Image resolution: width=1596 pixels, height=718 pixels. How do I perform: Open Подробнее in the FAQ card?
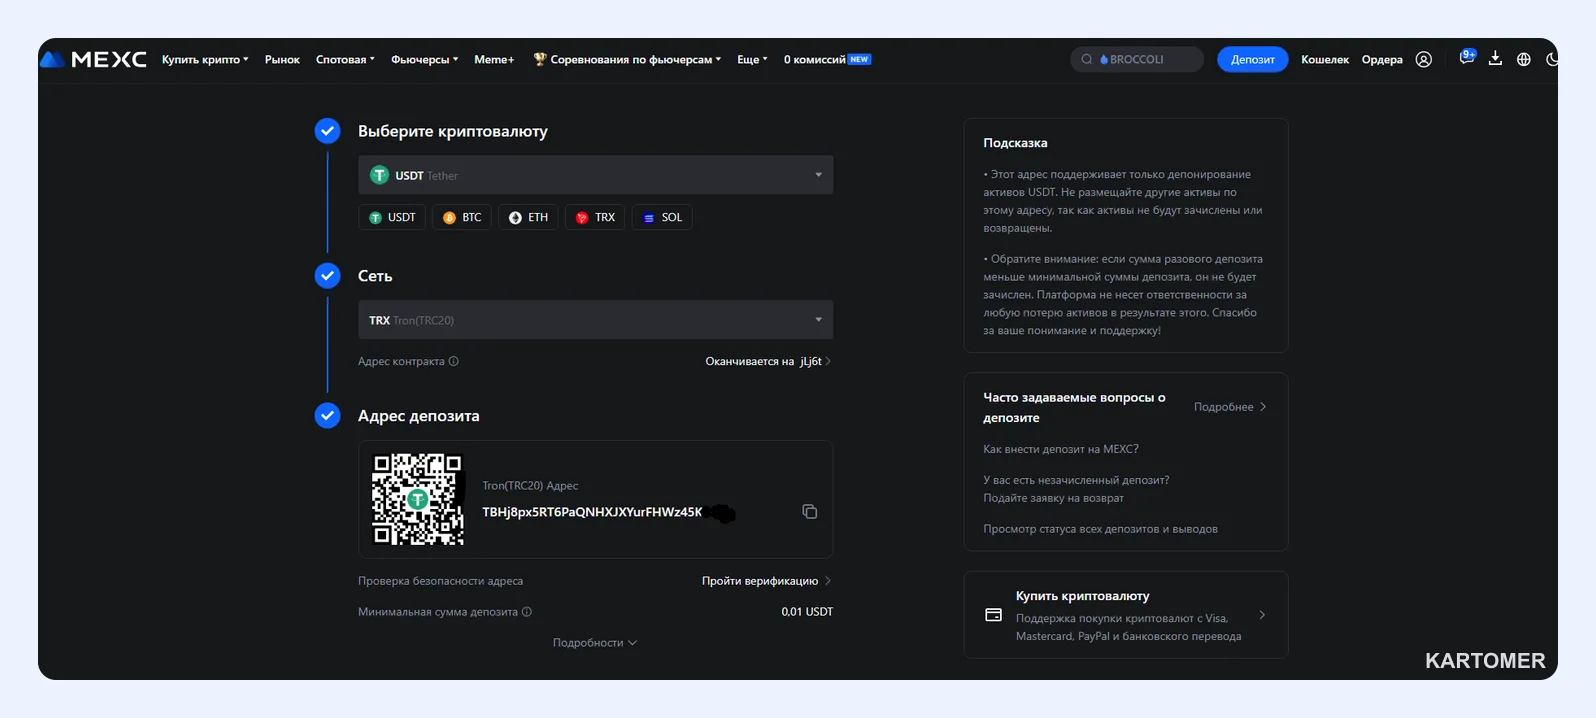1230,407
